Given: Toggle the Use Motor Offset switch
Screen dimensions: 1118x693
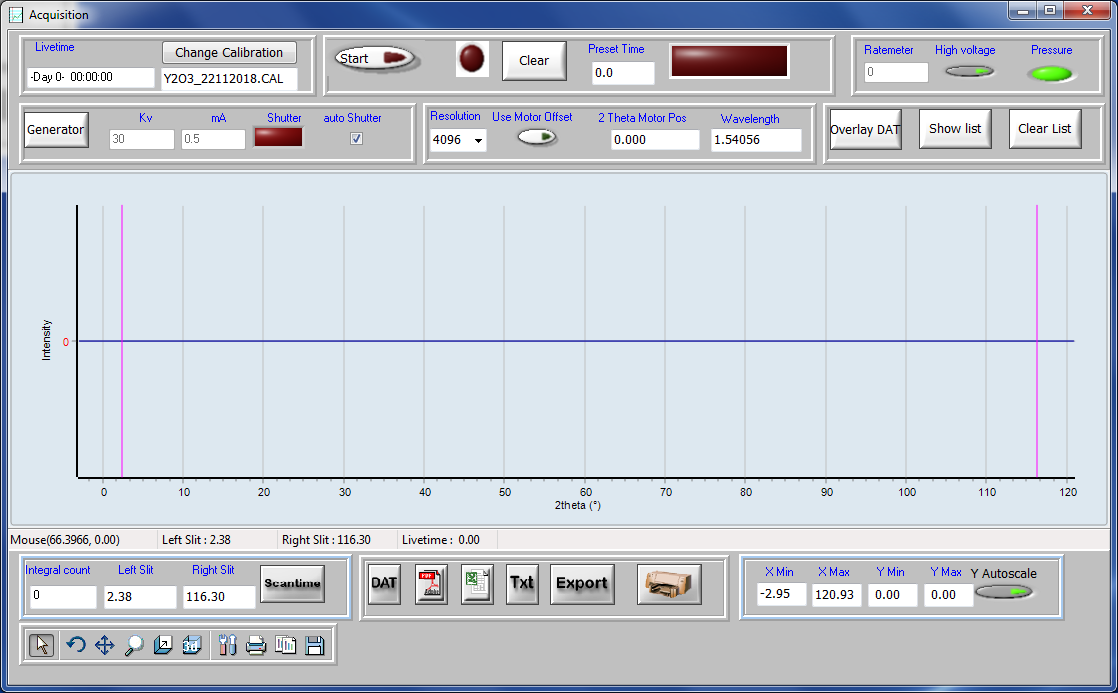Looking at the screenshot, I should click(x=537, y=138).
